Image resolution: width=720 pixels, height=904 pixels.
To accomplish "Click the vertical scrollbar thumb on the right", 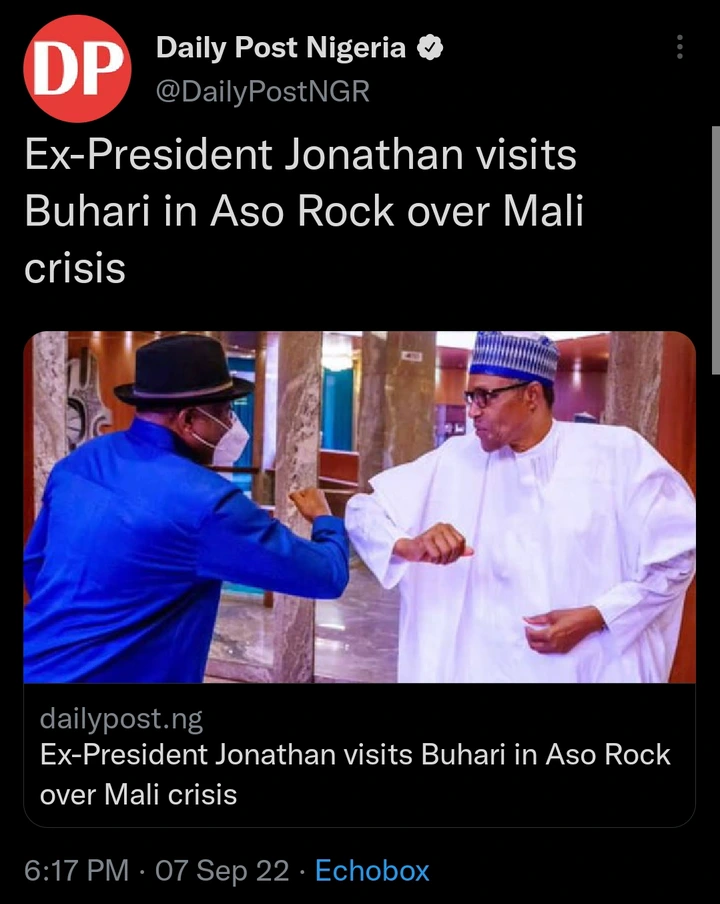I will pos(716,251).
